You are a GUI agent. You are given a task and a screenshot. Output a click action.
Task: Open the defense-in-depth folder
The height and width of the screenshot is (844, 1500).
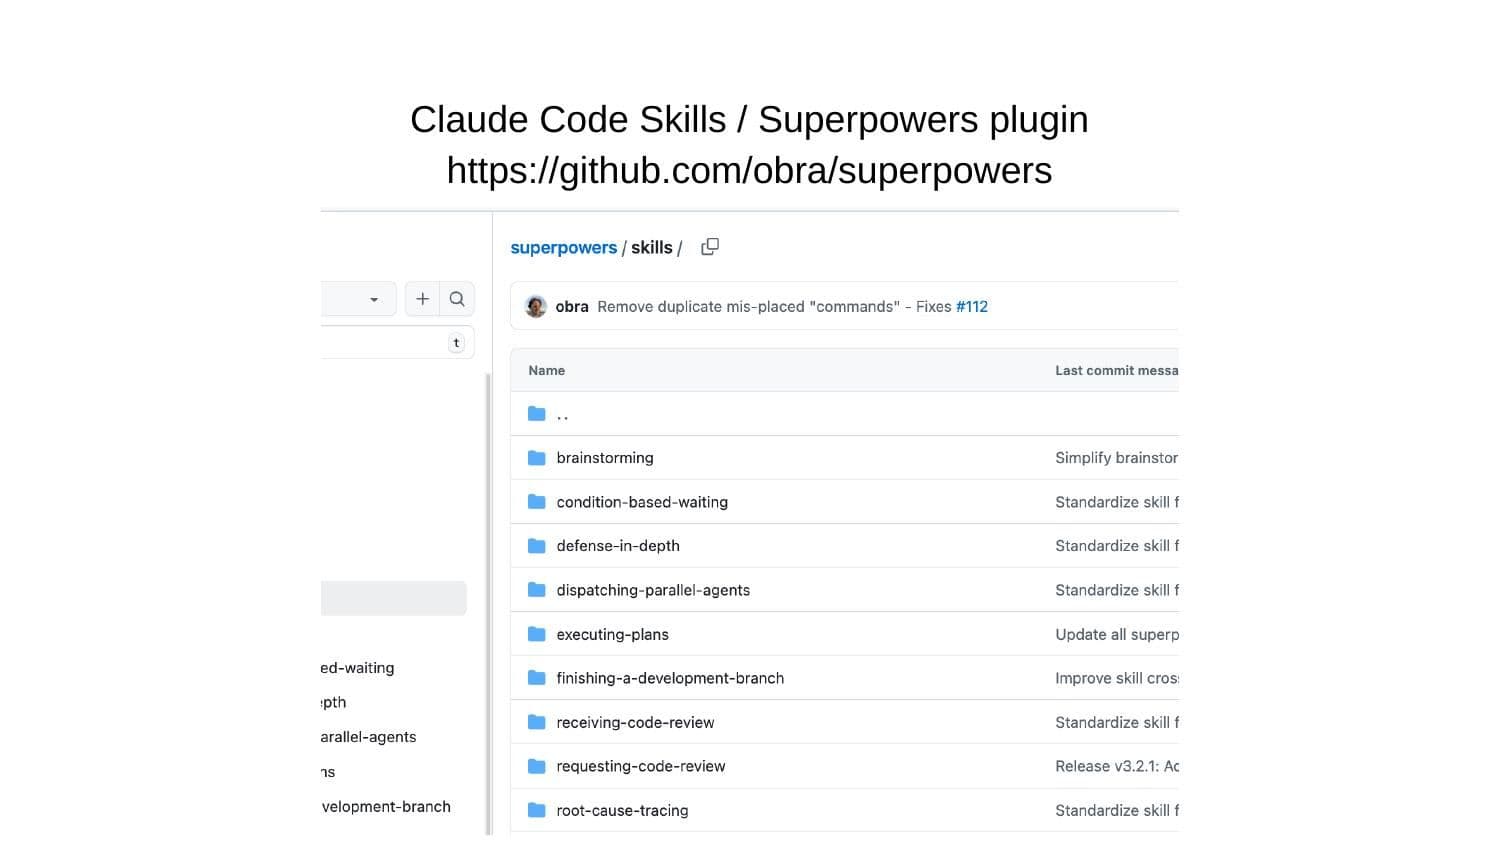[x=618, y=546]
